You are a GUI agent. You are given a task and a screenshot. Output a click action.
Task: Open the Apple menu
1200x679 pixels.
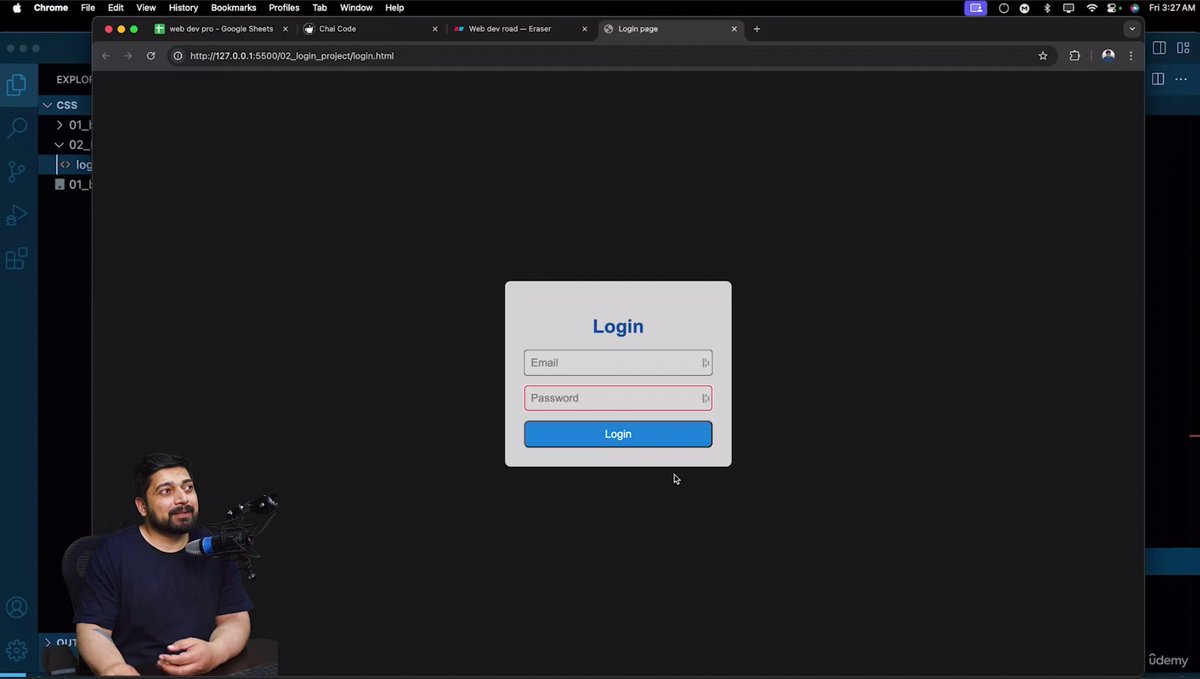point(16,8)
